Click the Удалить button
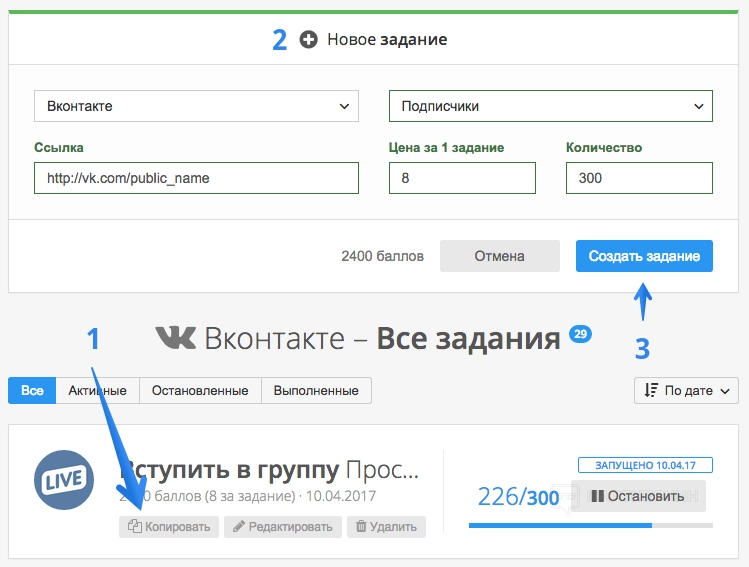 386,527
